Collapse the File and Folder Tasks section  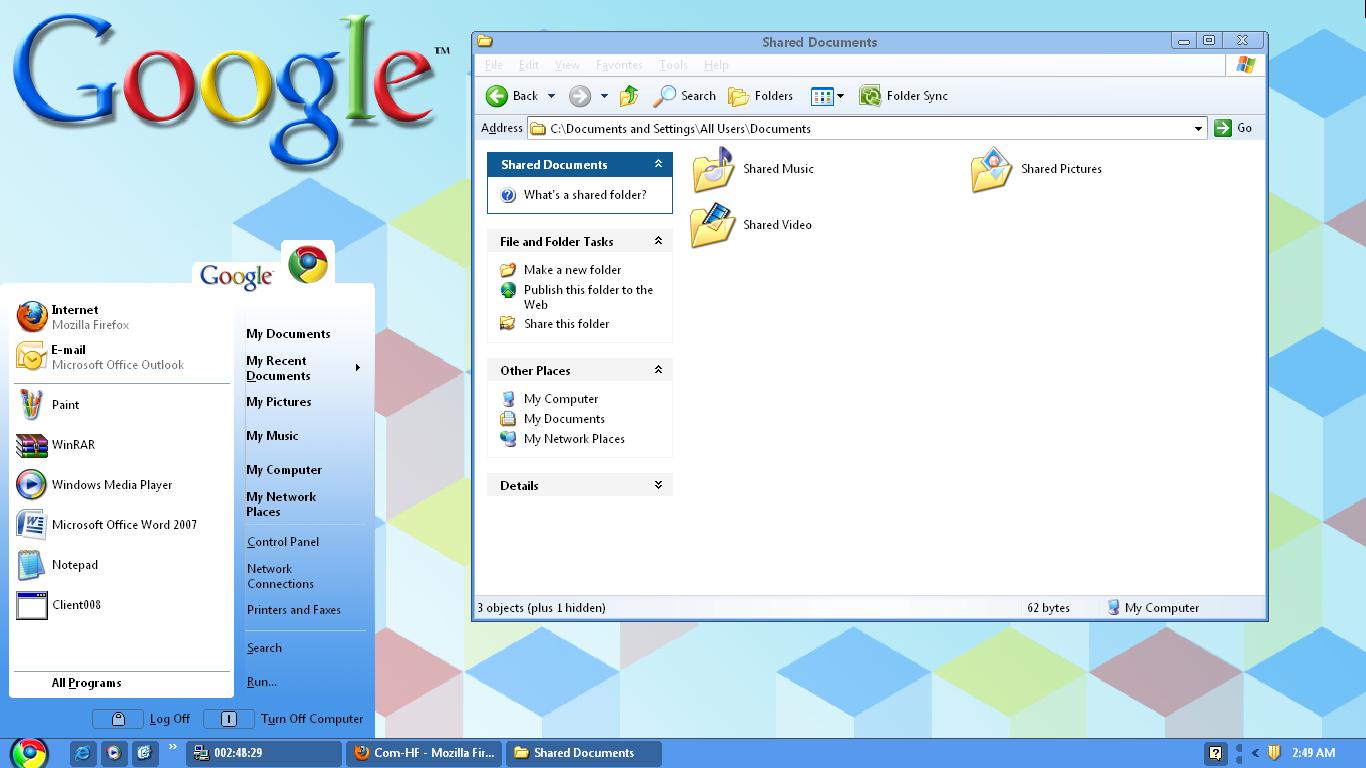tap(658, 241)
